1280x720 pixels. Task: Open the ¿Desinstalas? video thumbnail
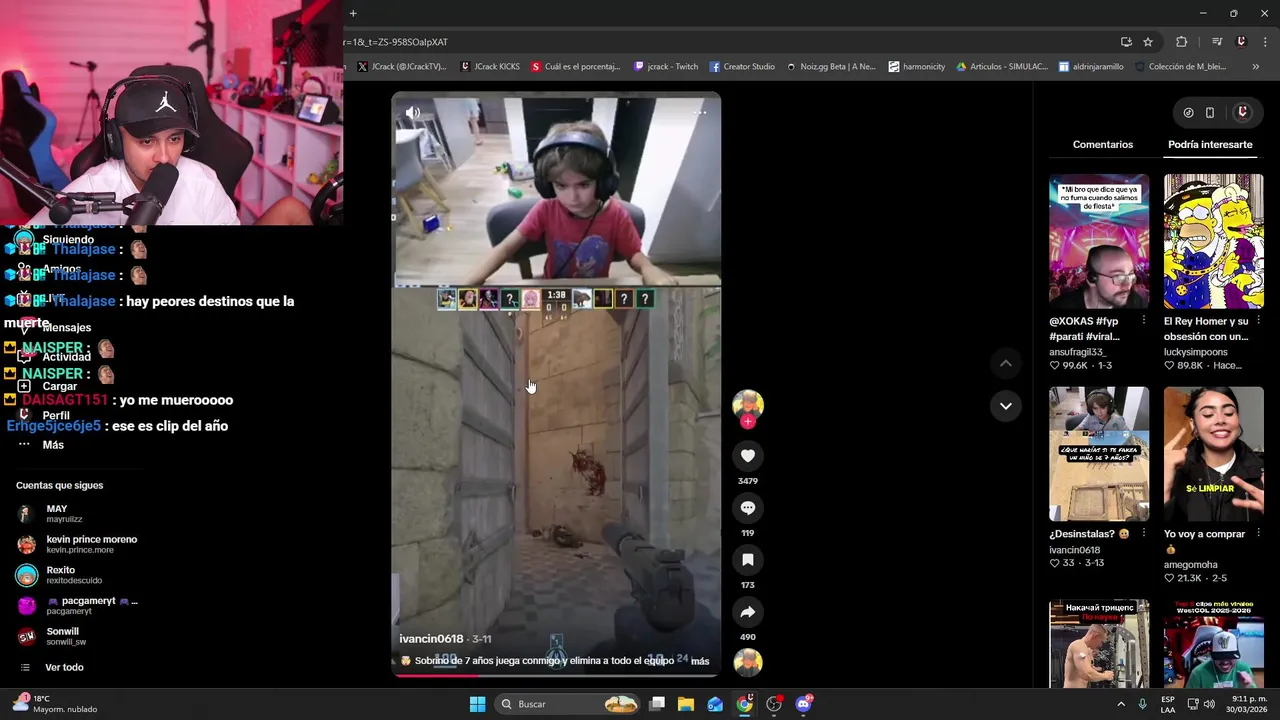pyautogui.click(x=1098, y=454)
